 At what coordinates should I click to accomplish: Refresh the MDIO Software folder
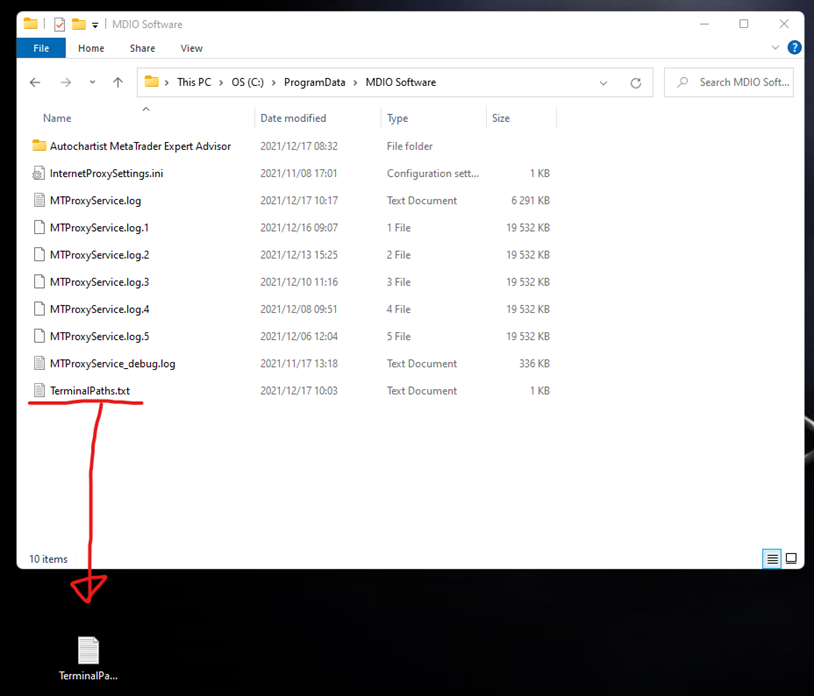pos(635,83)
